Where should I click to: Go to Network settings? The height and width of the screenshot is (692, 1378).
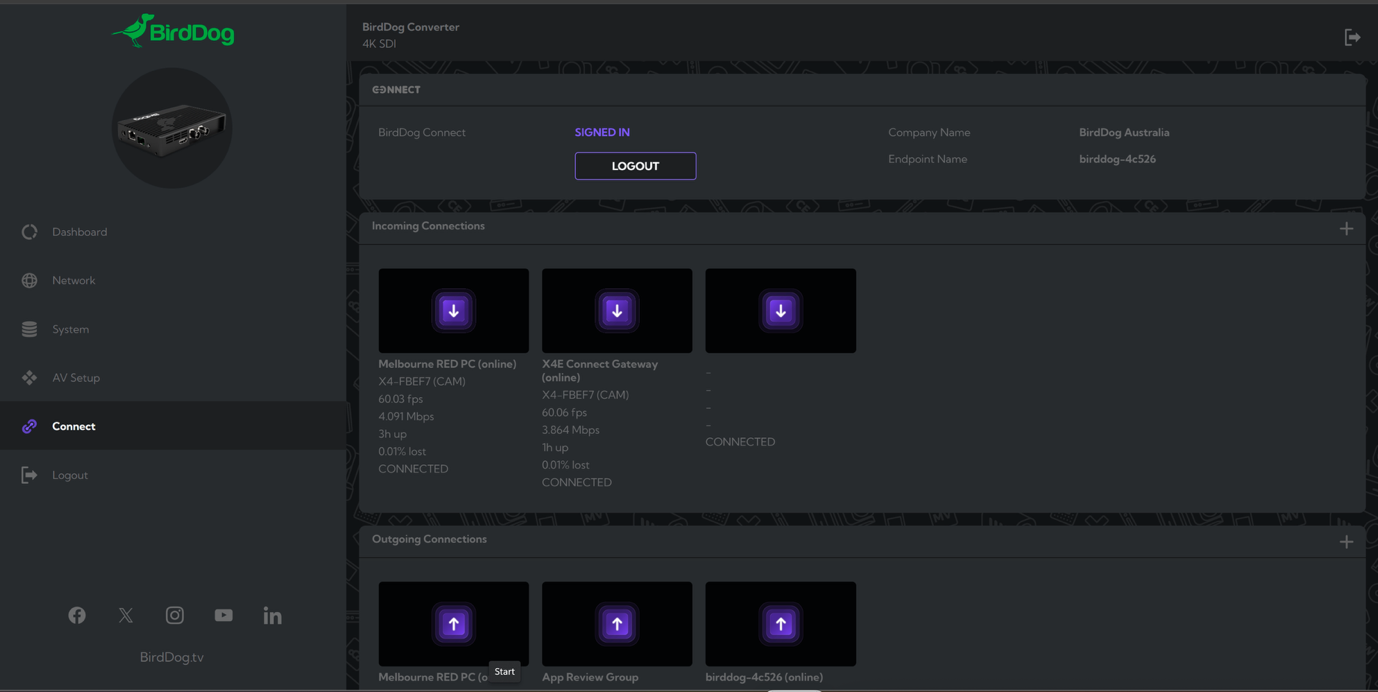(x=73, y=281)
